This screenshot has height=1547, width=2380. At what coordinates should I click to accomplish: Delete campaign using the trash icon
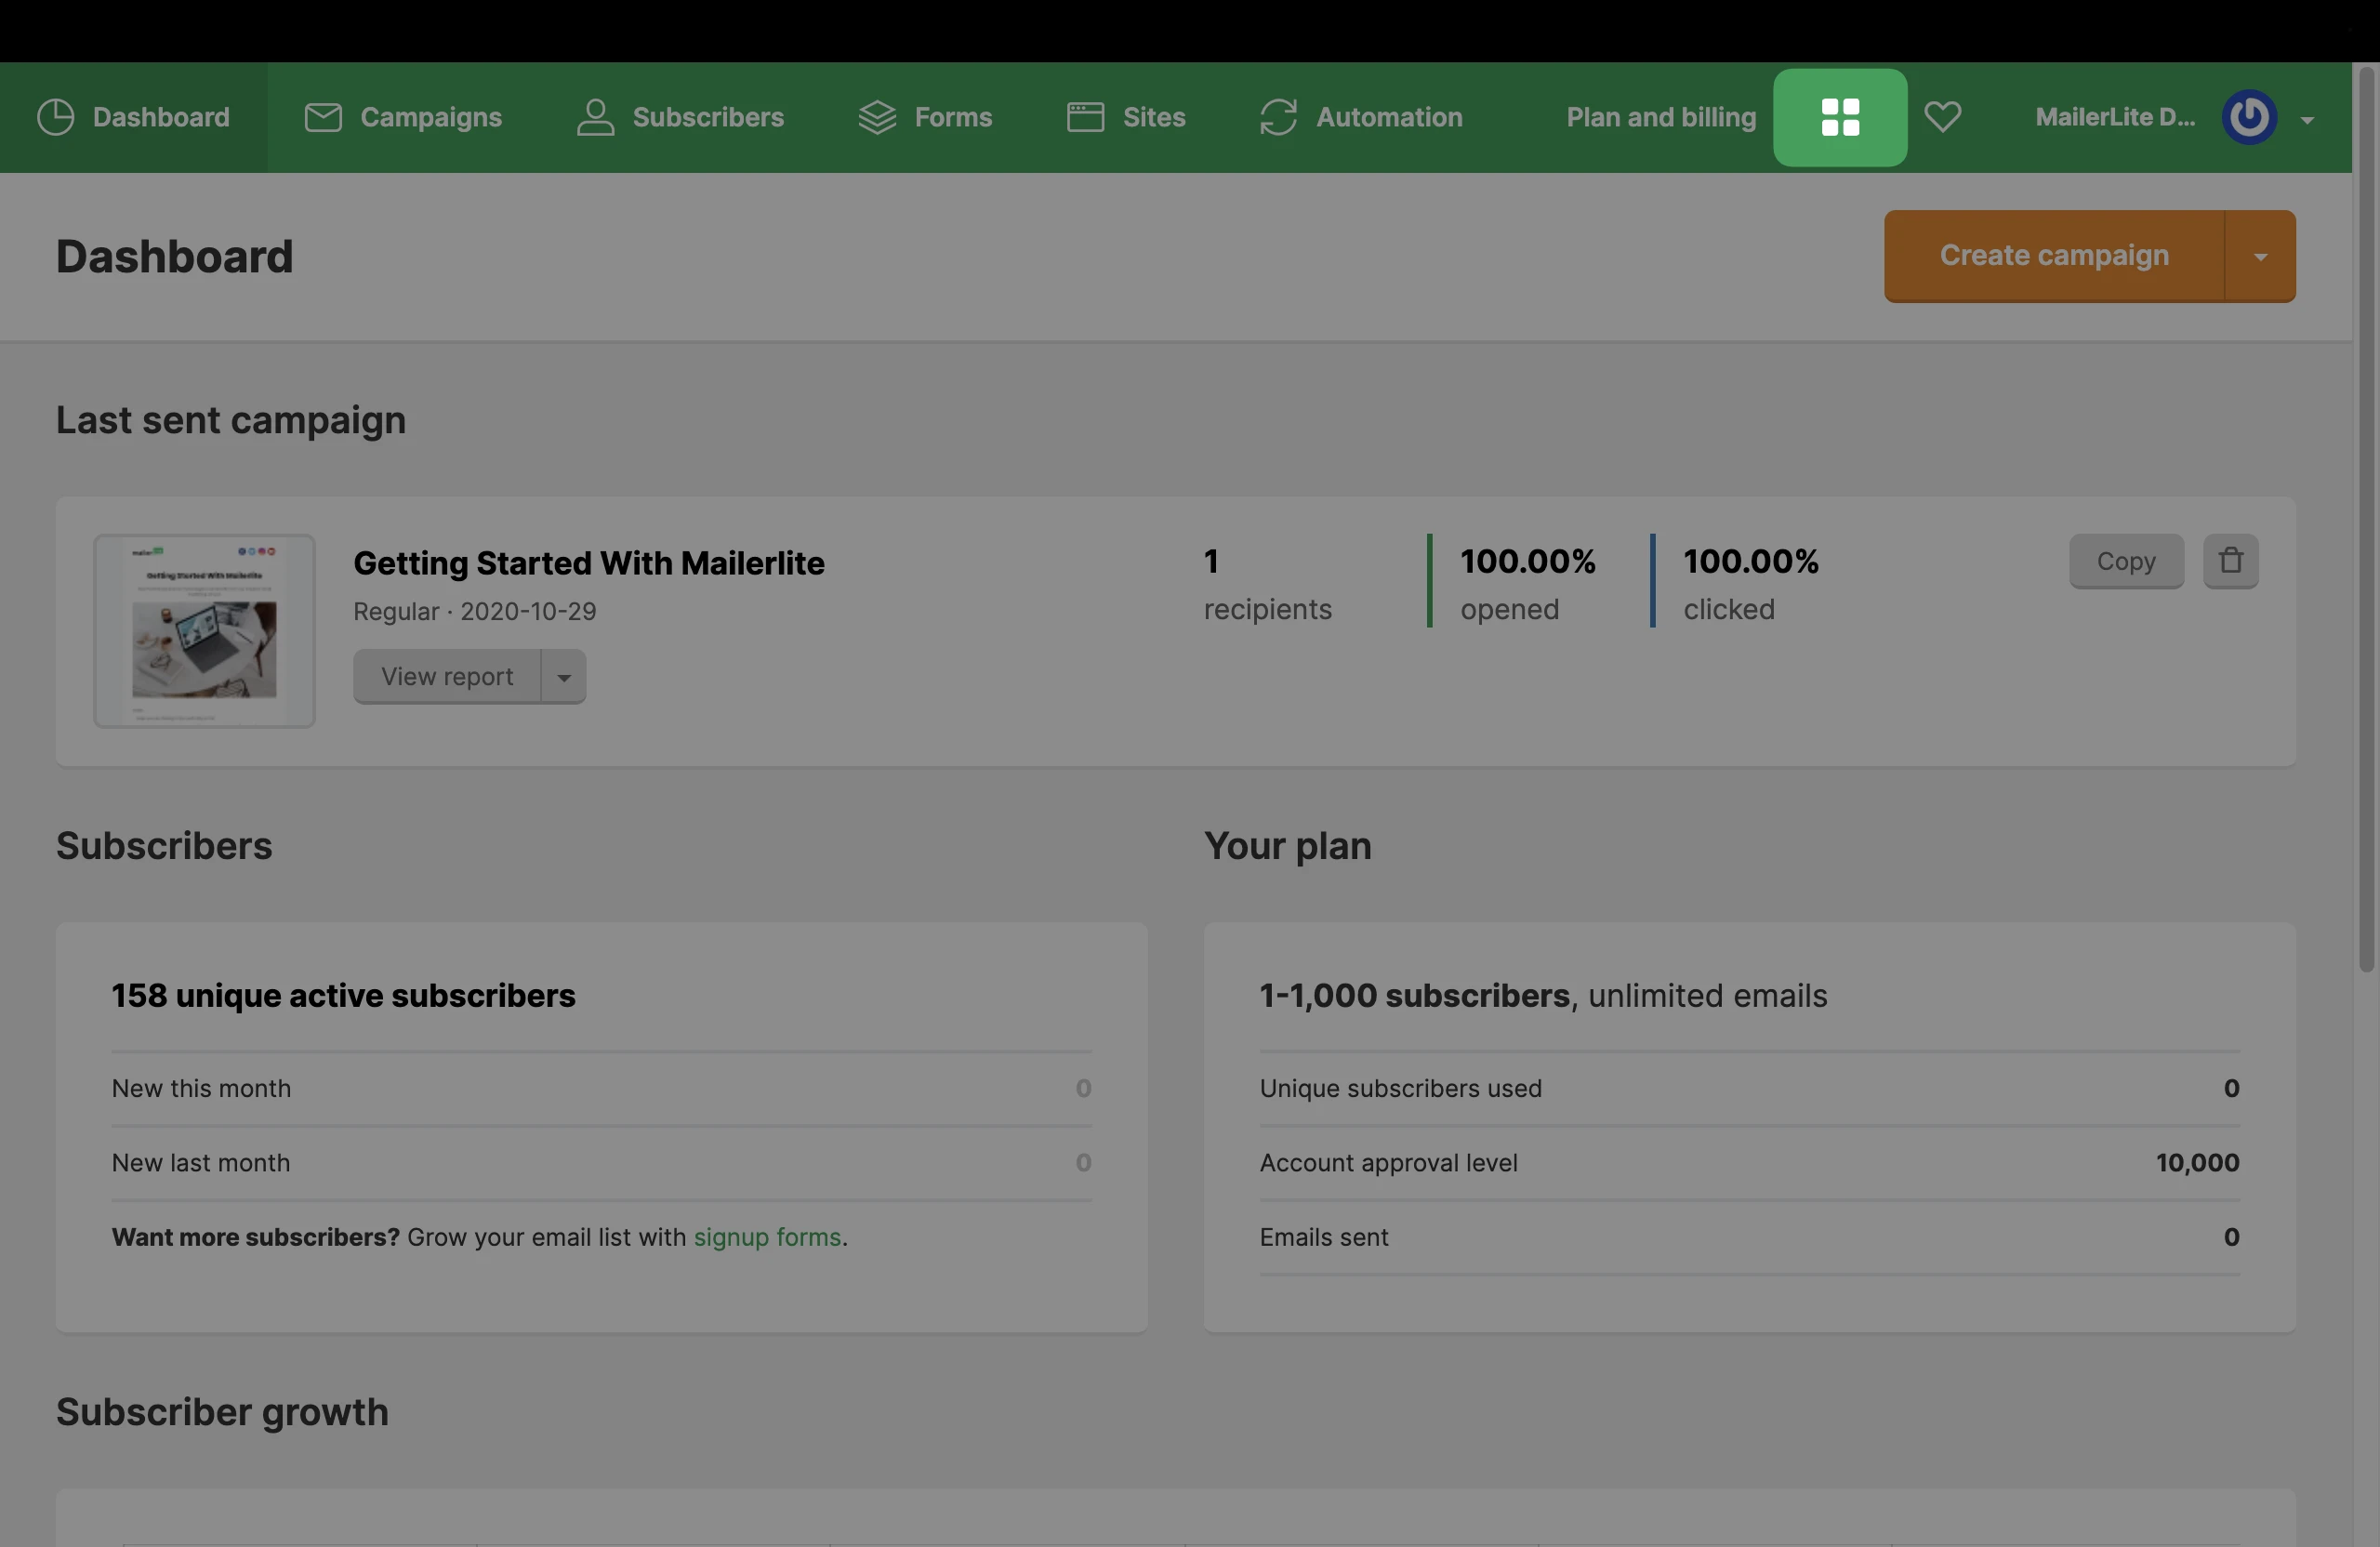pos(2230,561)
